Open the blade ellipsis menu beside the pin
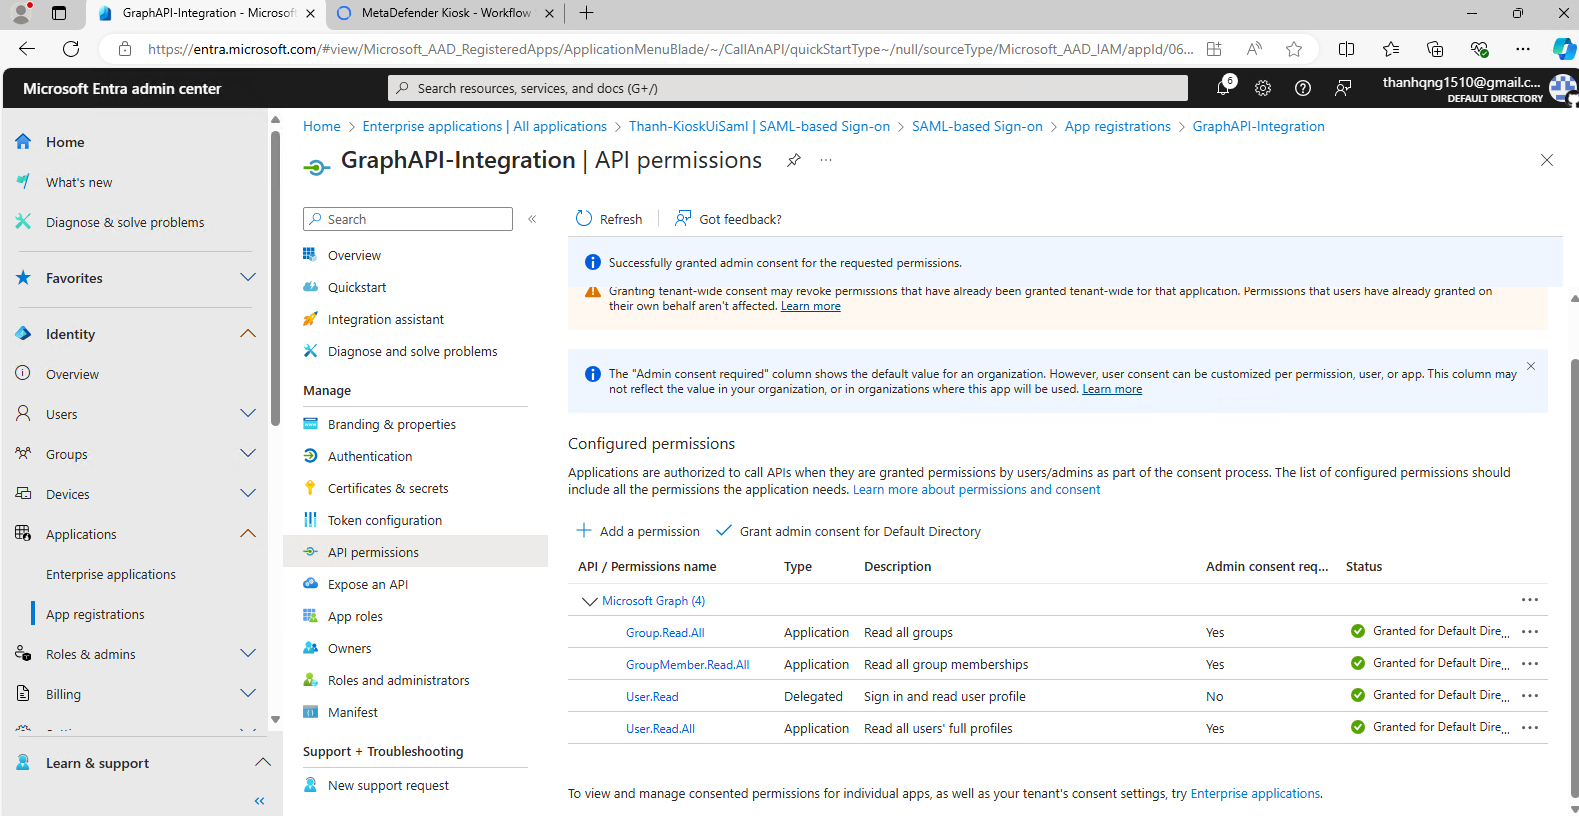1579x816 pixels. point(826,160)
